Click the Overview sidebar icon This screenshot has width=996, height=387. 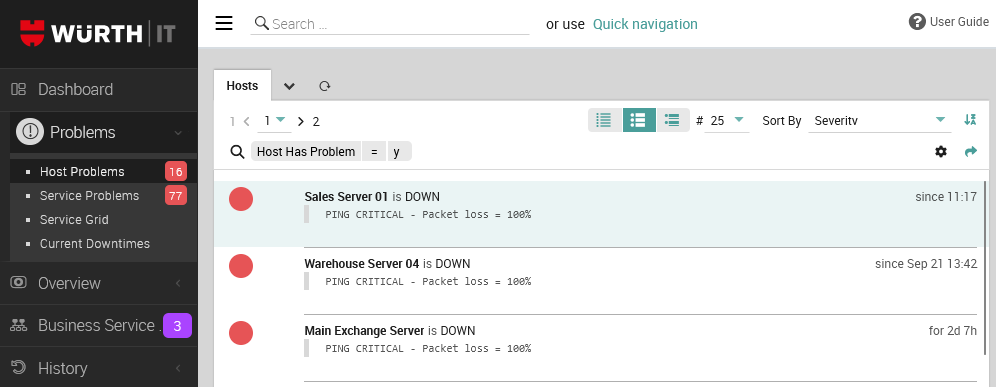(x=18, y=283)
